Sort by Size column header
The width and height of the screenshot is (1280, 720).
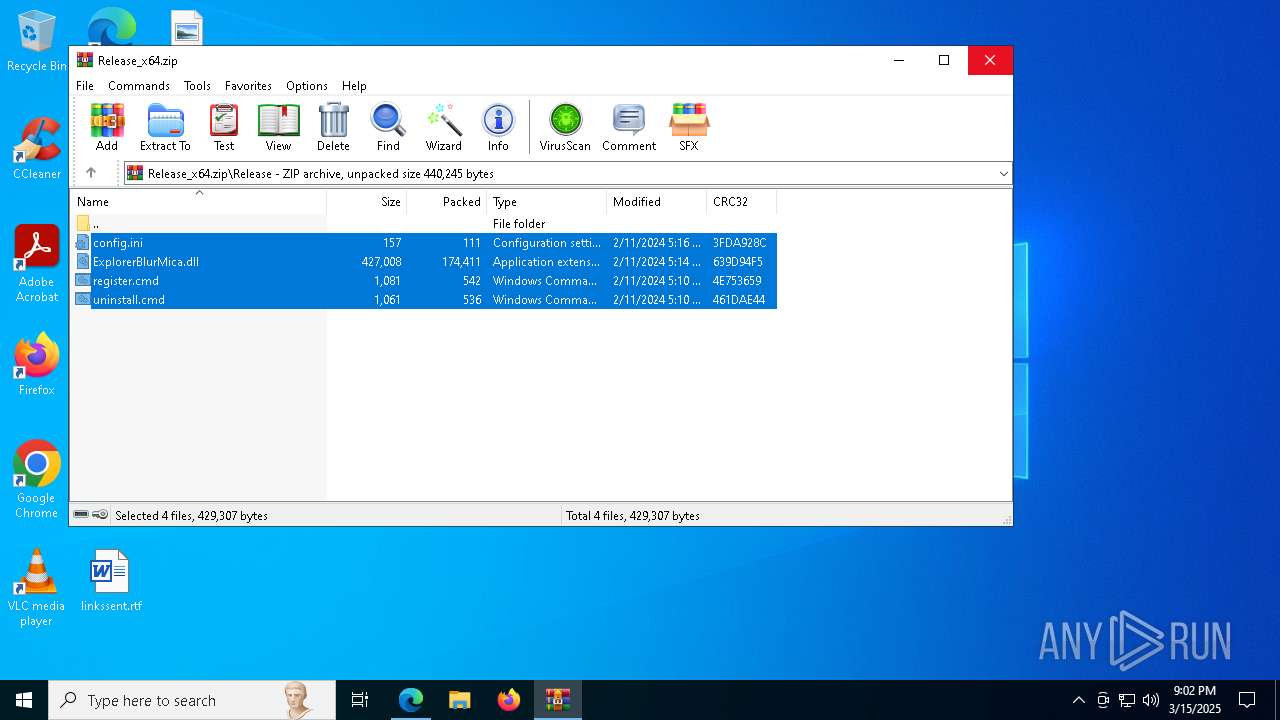pos(367,201)
